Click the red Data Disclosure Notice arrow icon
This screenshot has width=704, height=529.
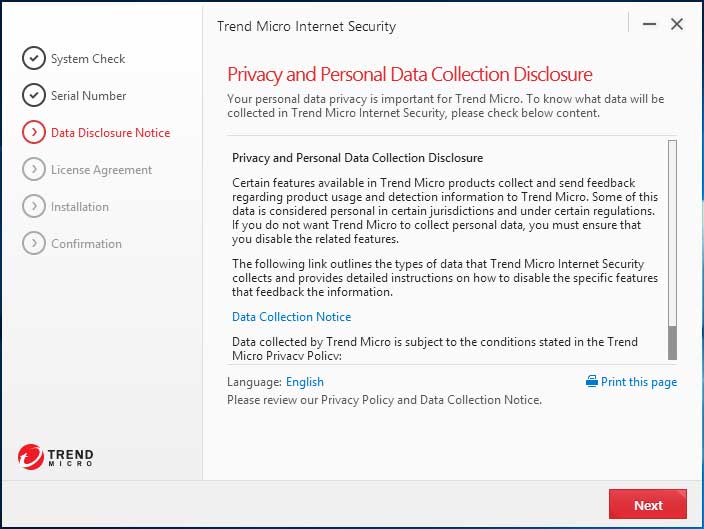tap(34, 132)
